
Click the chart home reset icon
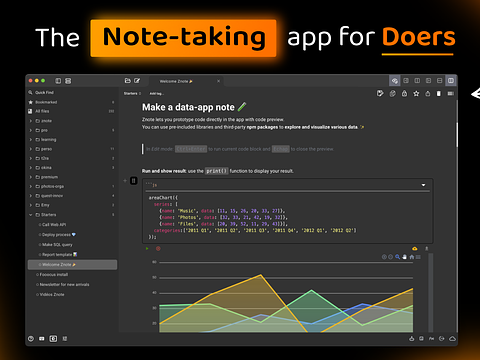[412, 257]
